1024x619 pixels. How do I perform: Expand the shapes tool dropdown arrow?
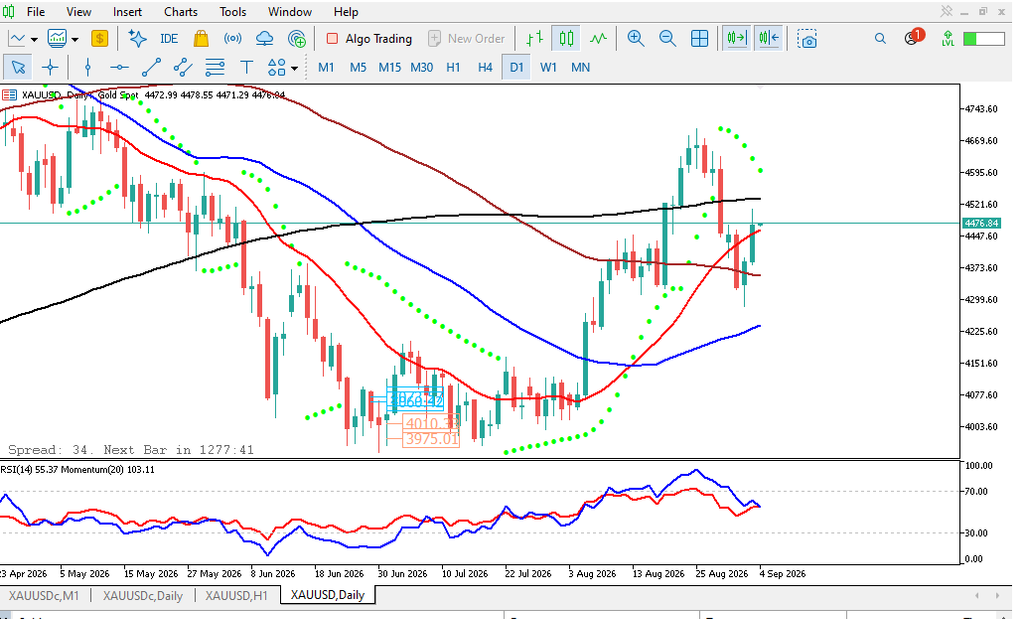(x=295, y=68)
